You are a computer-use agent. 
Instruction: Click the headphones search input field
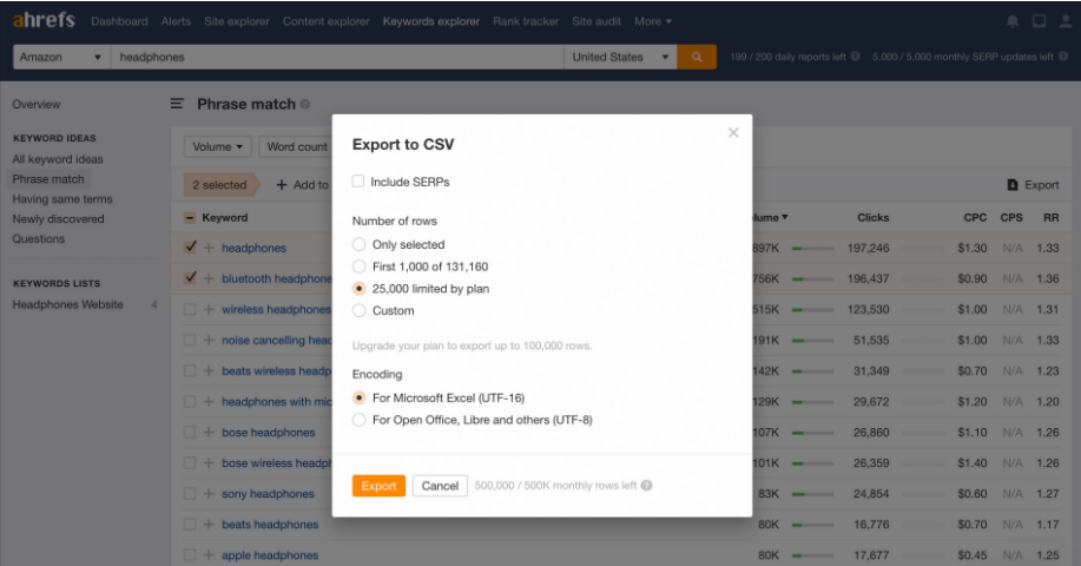click(337, 57)
